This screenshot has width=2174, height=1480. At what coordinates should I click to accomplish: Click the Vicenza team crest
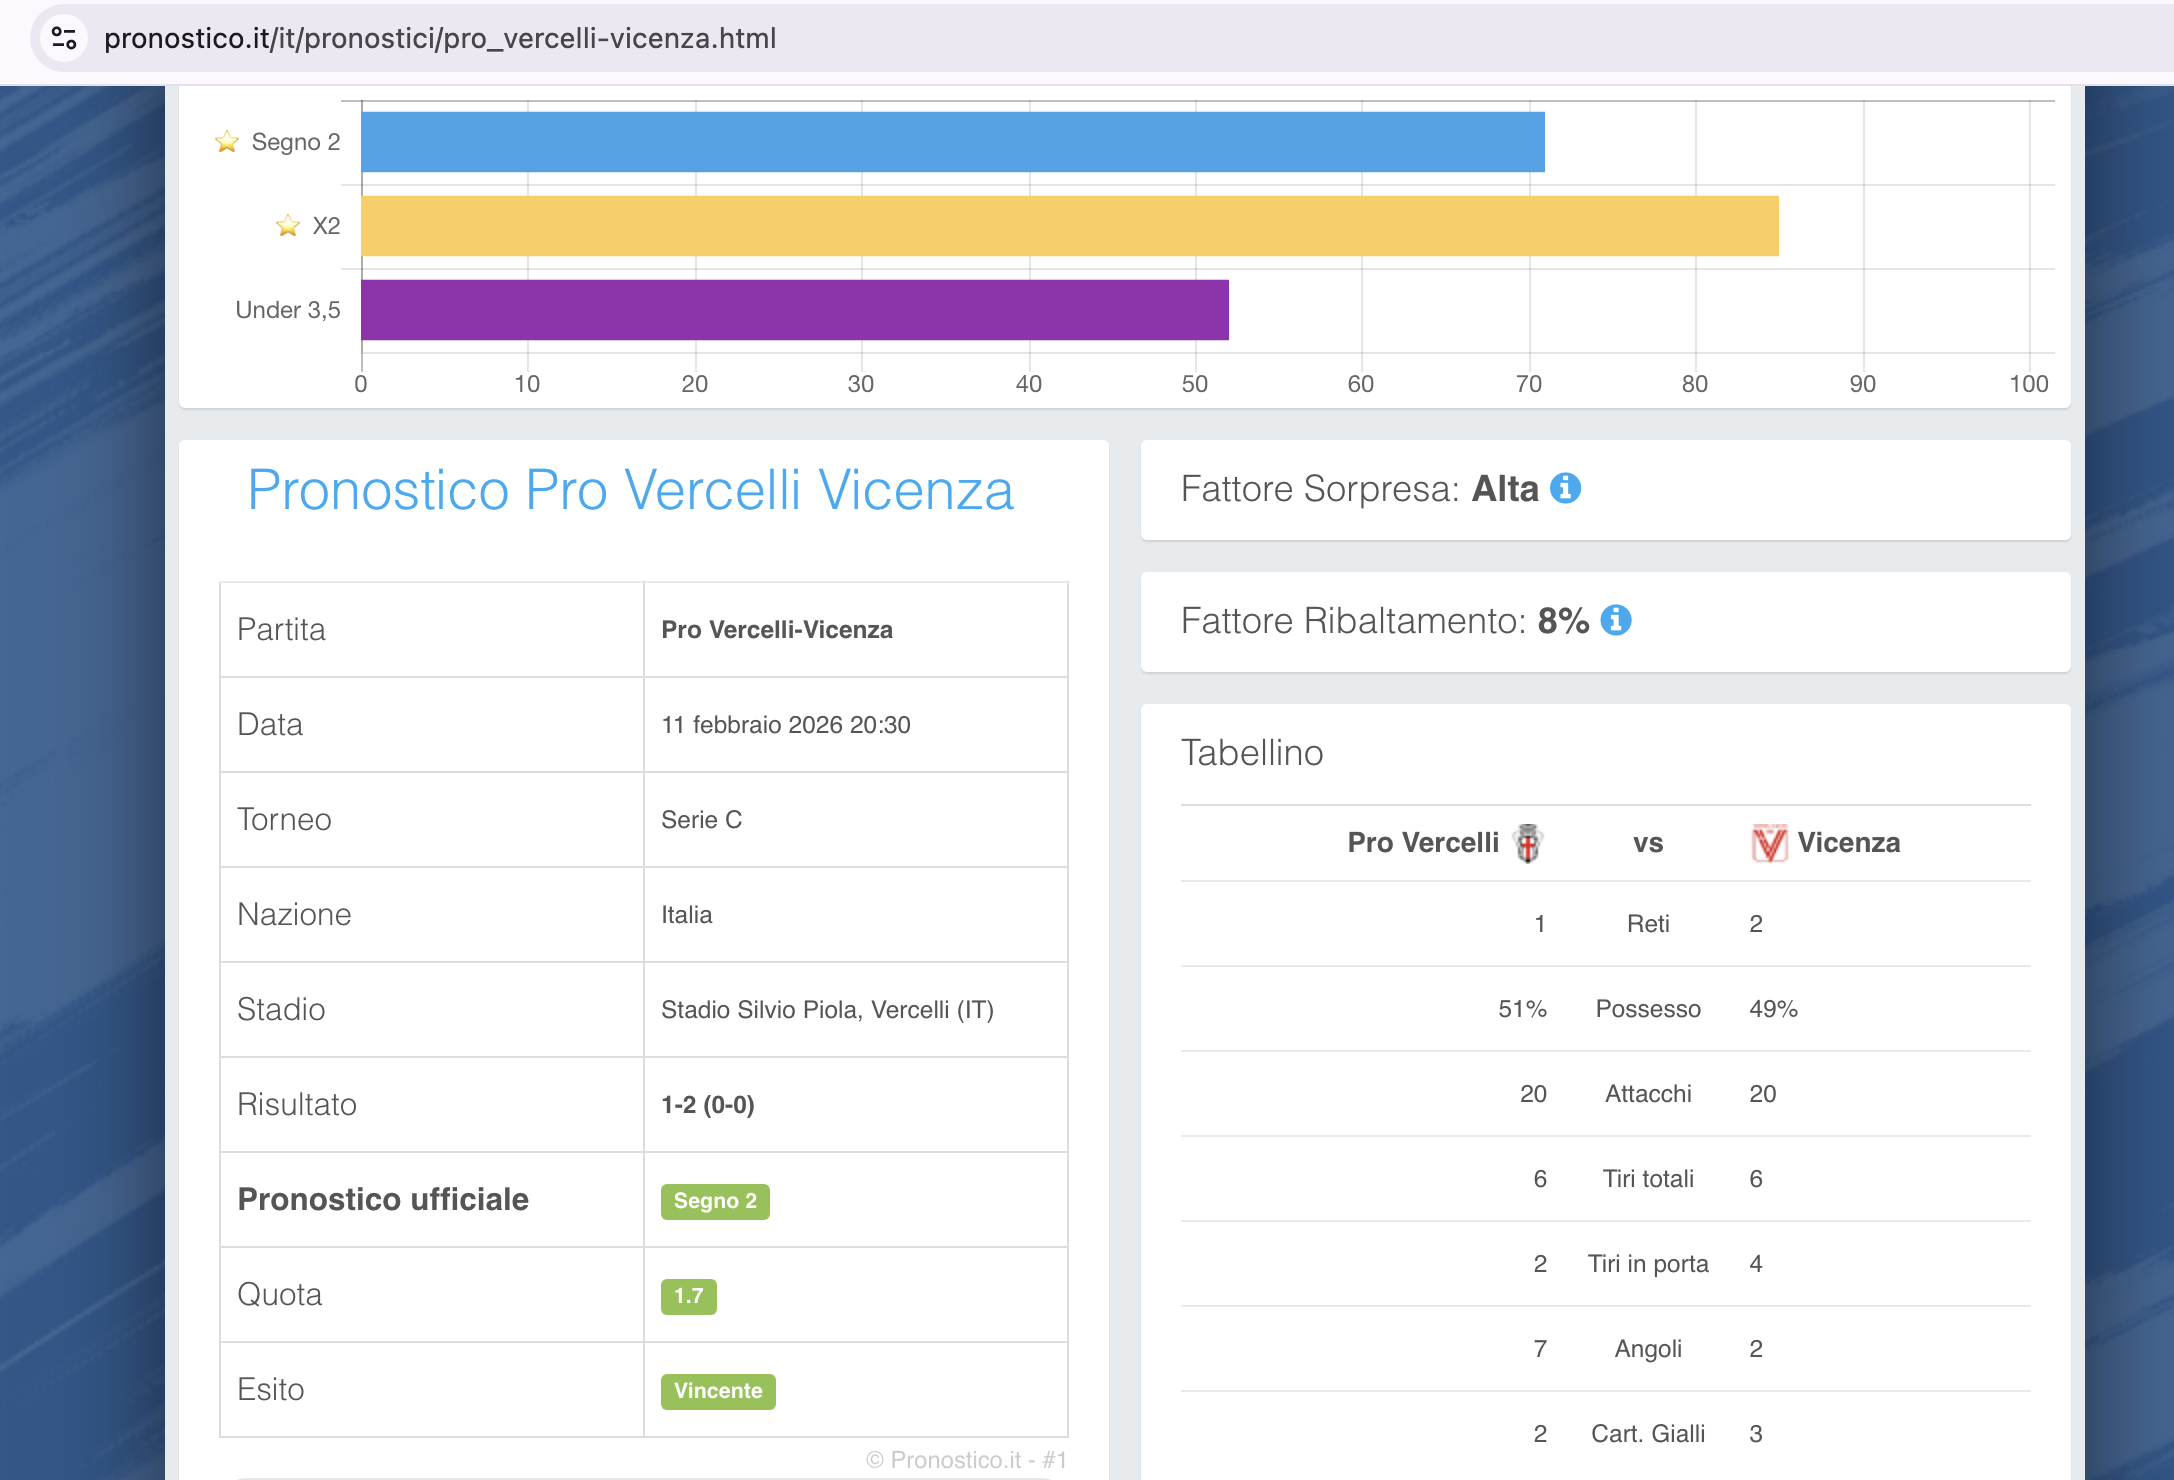point(1769,843)
